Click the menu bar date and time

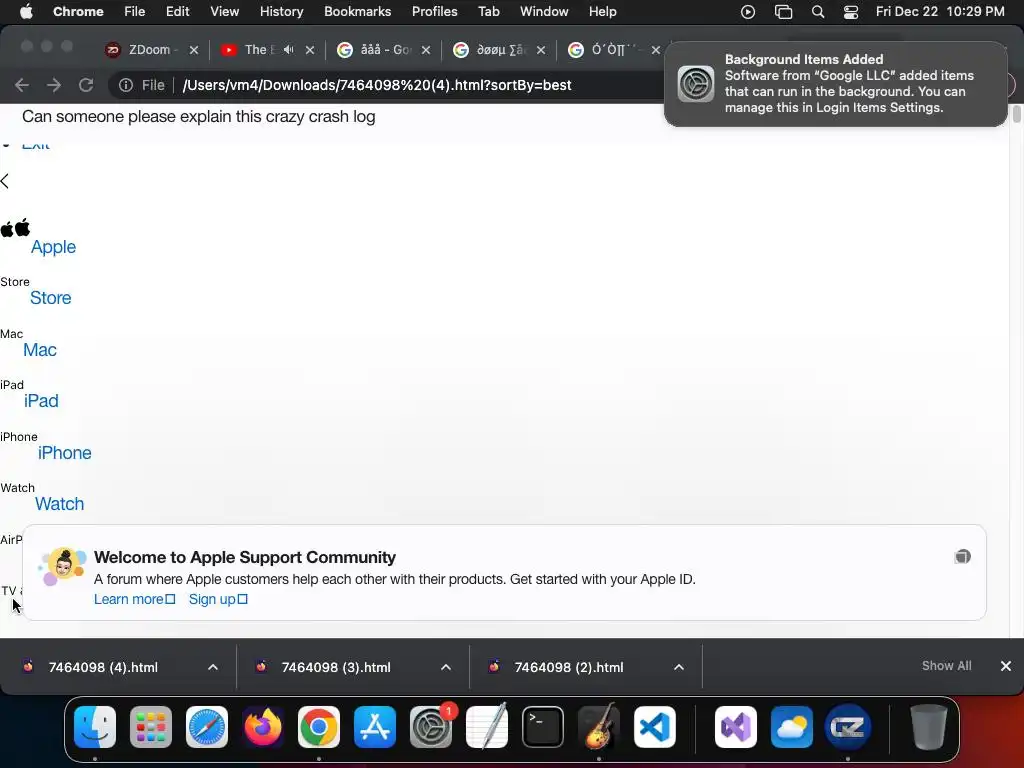click(x=940, y=12)
